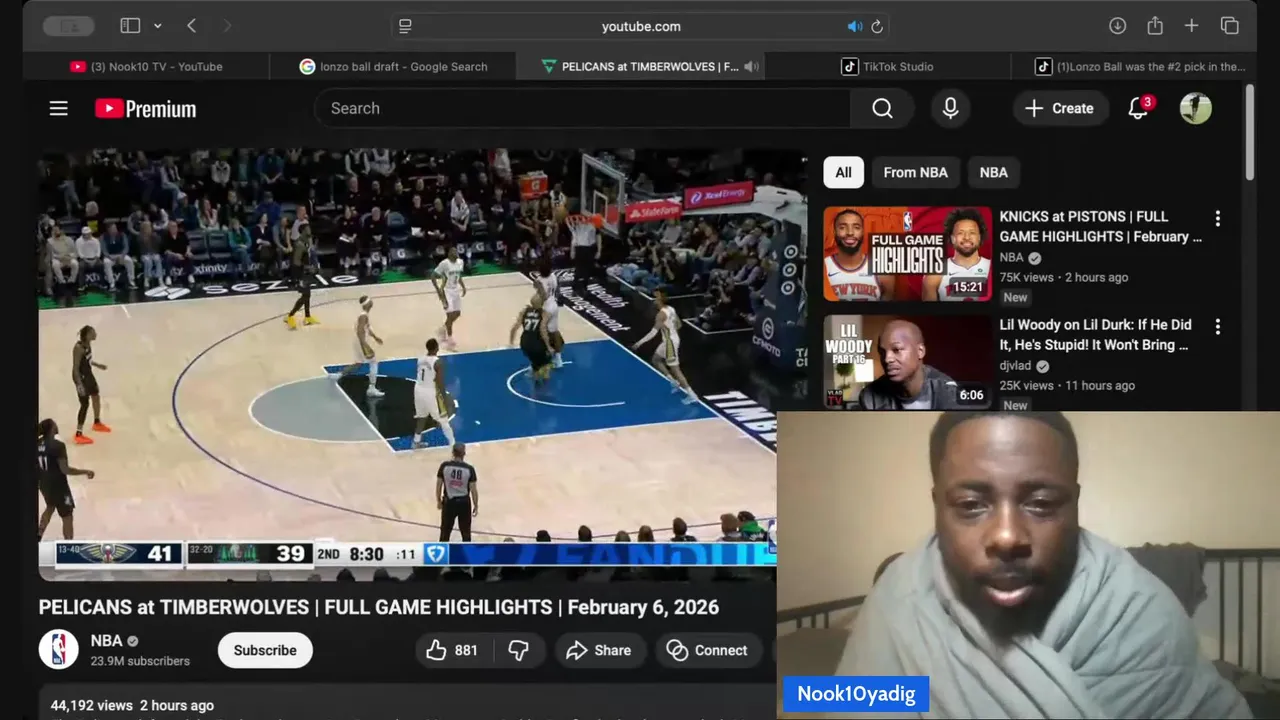Open the page reader icon in address bar
Viewport: 1280px width, 720px height.
[x=405, y=26]
